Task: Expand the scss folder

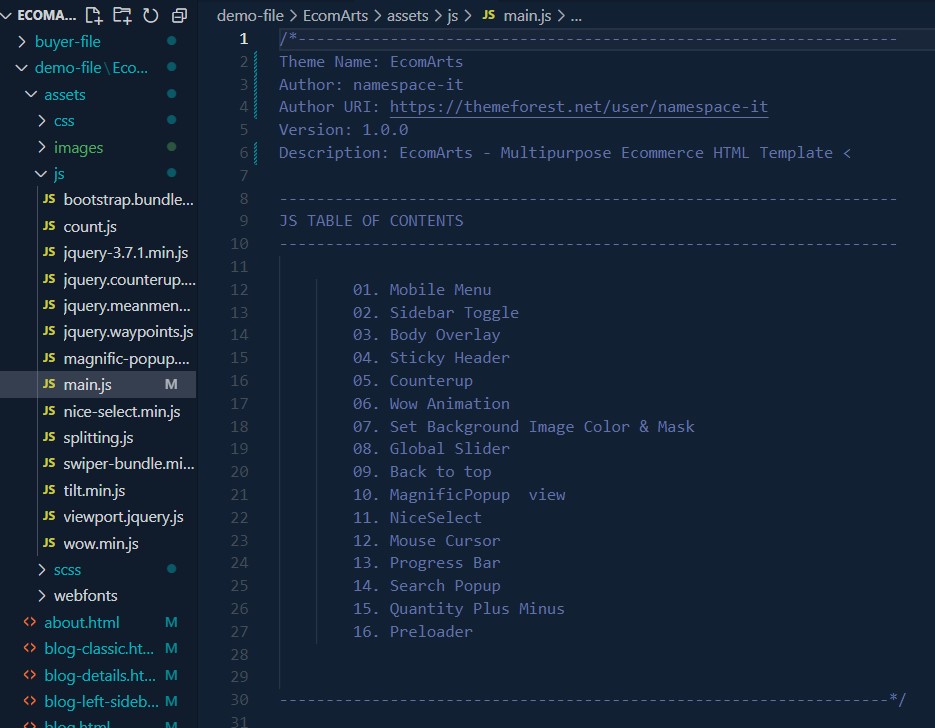Action: [x=67, y=570]
